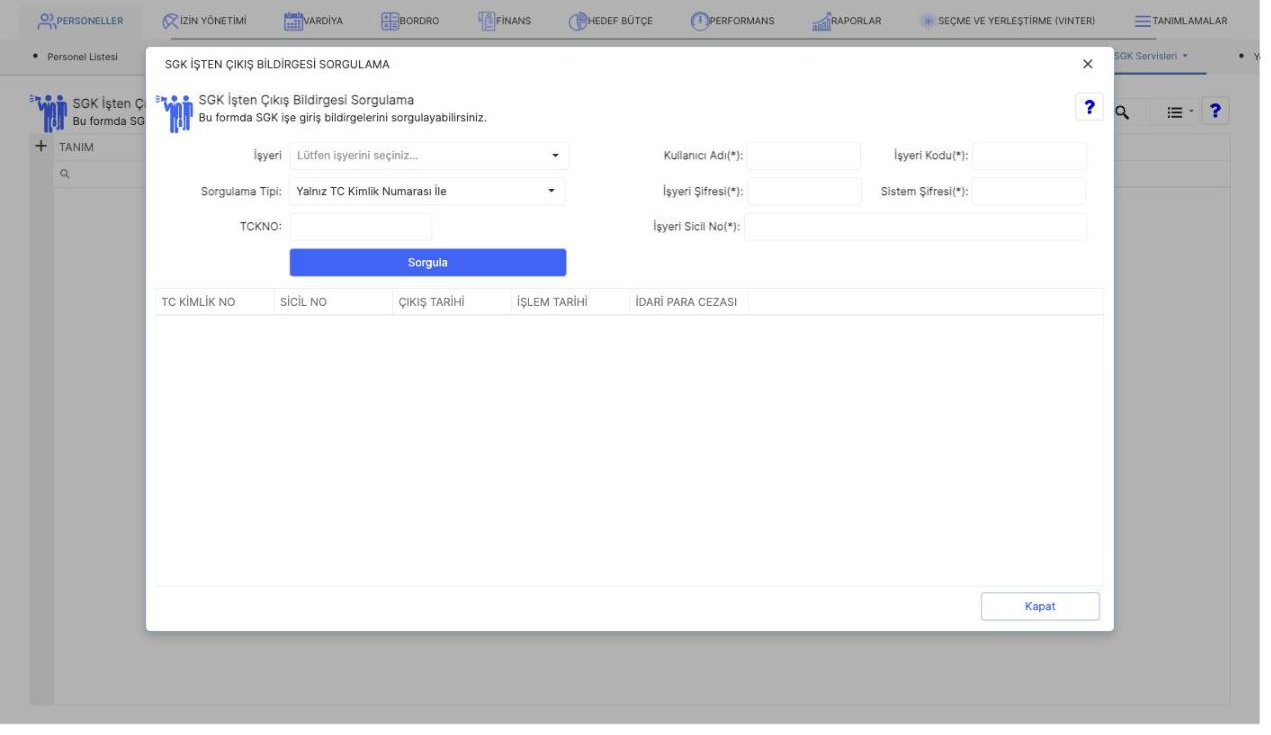Open the İşyeri selection dropdown

click(x=429, y=156)
